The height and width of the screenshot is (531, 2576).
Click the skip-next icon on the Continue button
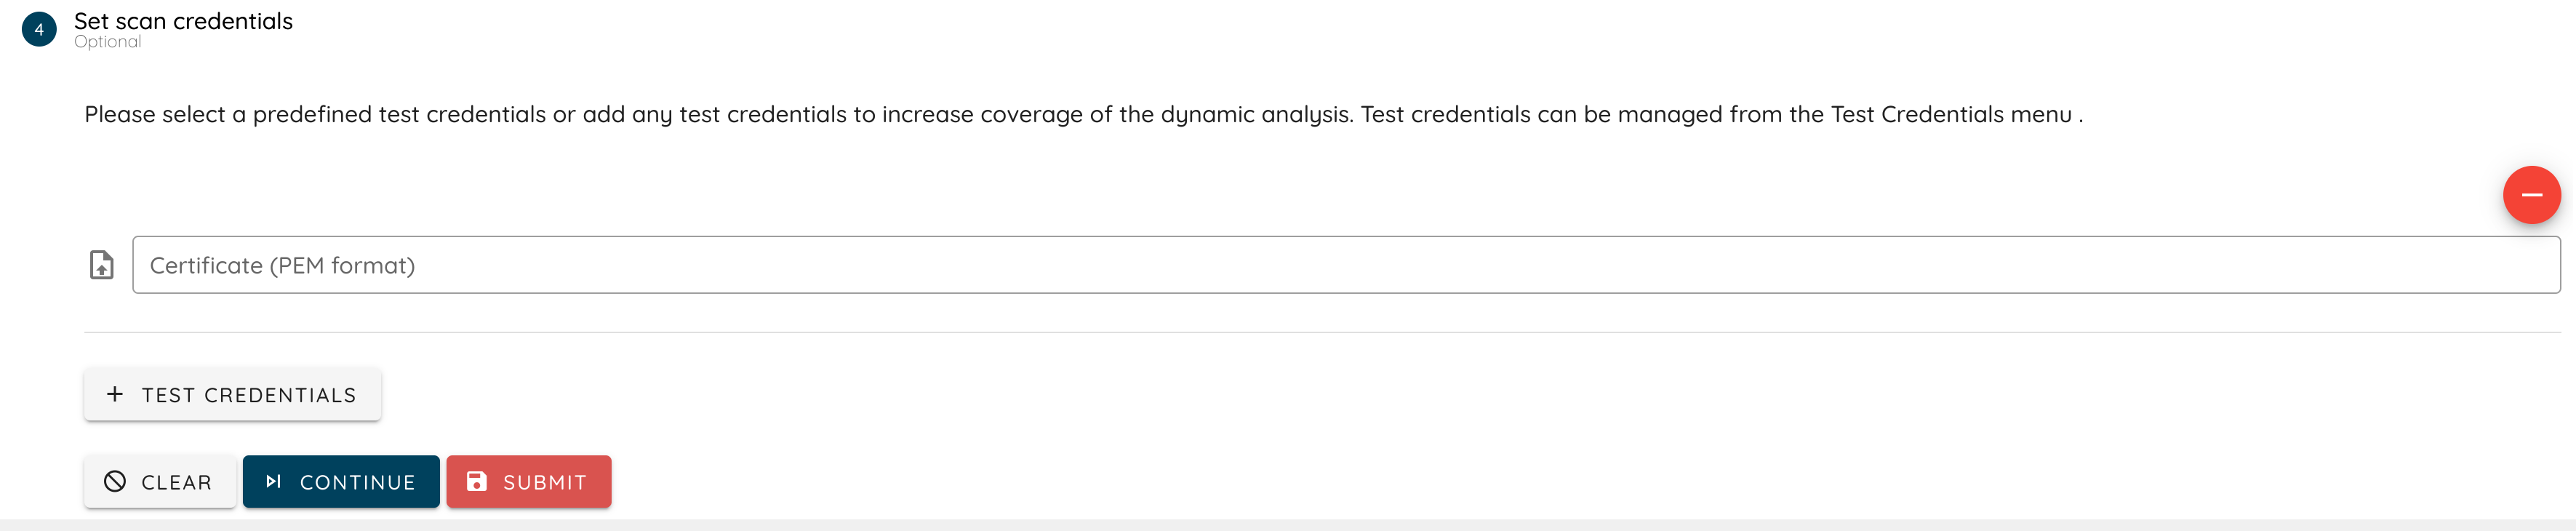tap(273, 482)
